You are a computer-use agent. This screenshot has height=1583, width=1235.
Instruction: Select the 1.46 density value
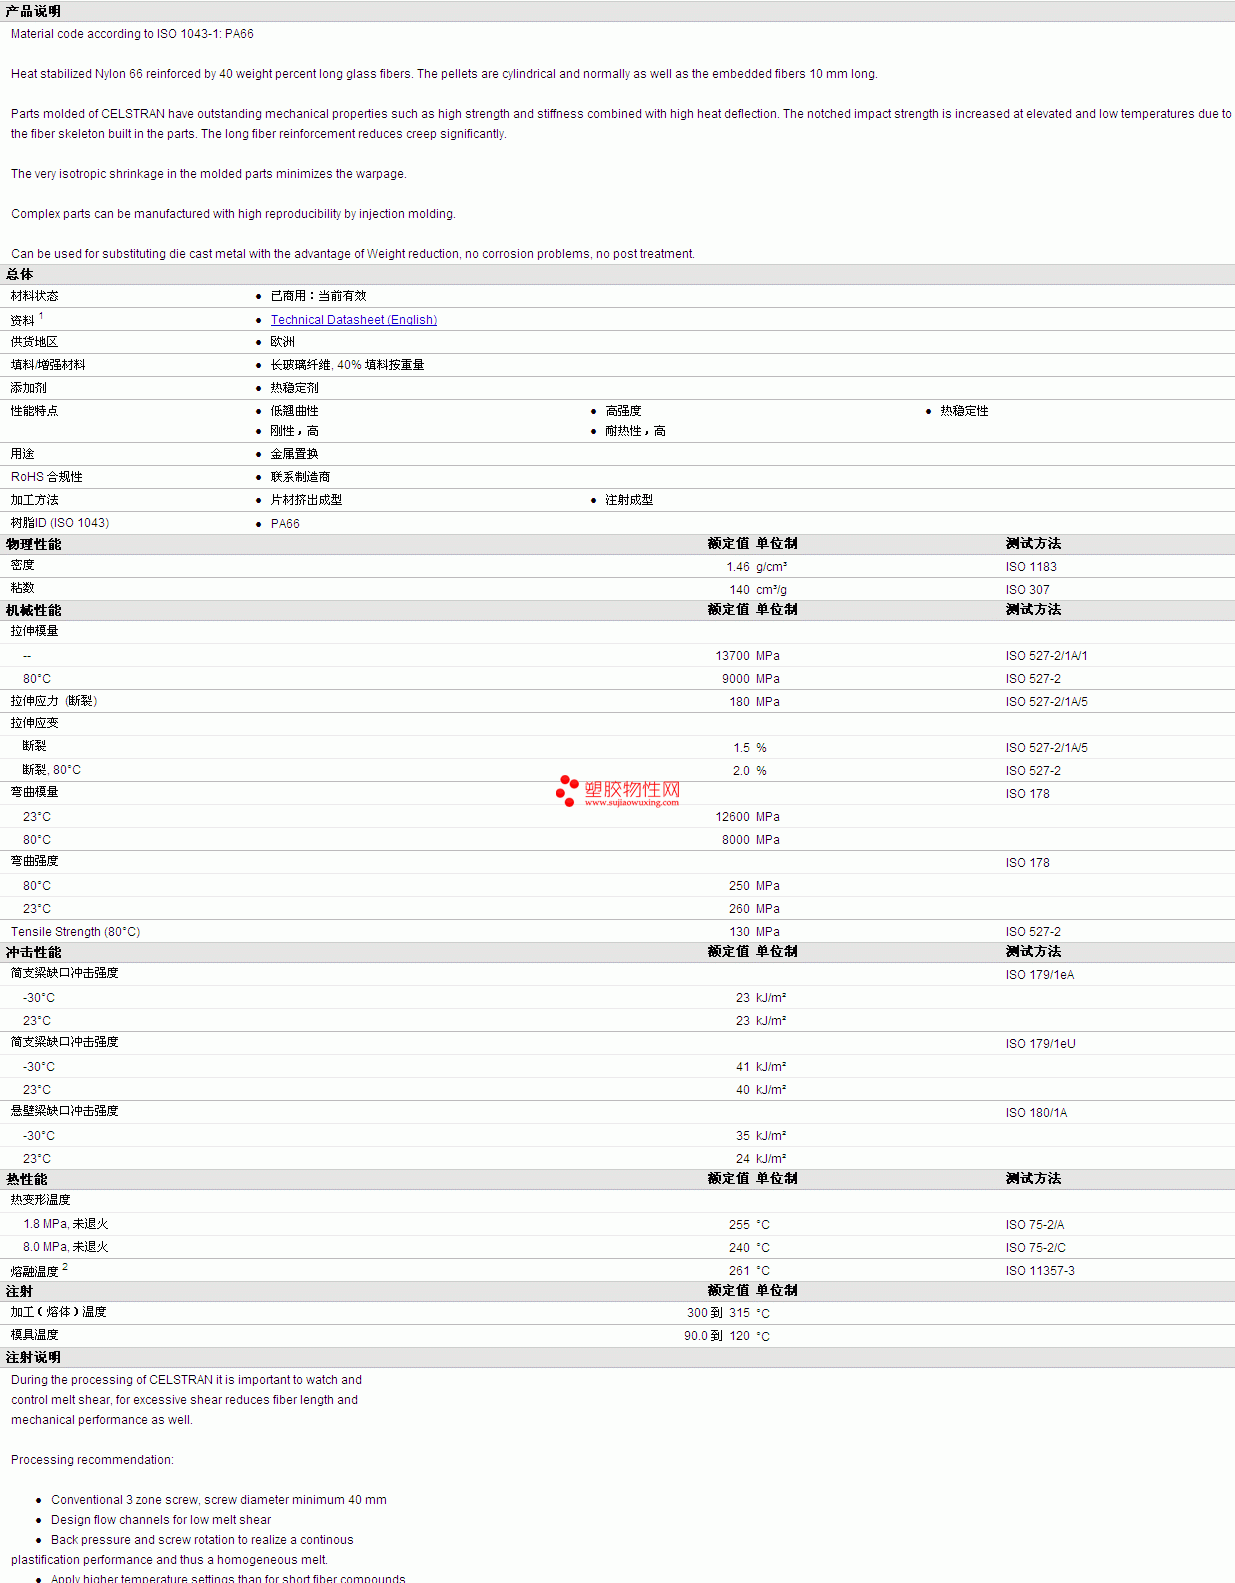point(738,567)
